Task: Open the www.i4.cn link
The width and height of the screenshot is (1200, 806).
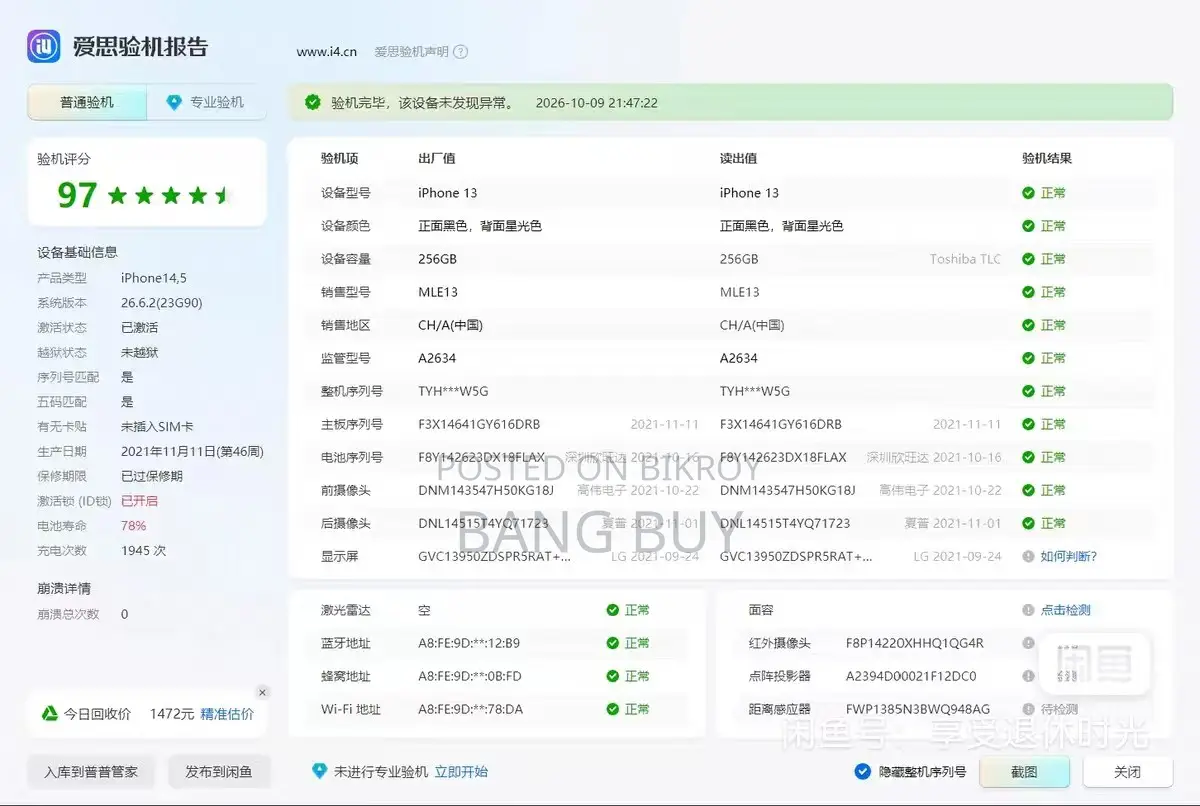Action: click(327, 52)
